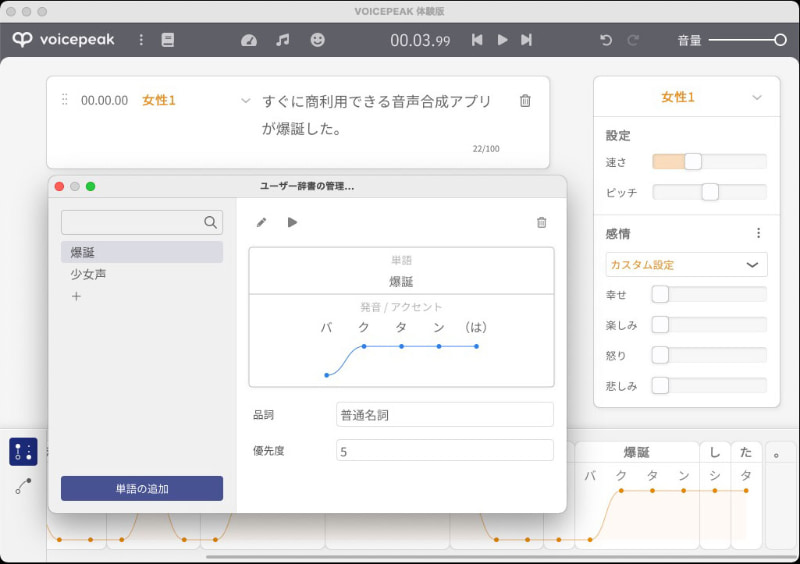Undo the last action
800x564 pixels.
(606, 40)
